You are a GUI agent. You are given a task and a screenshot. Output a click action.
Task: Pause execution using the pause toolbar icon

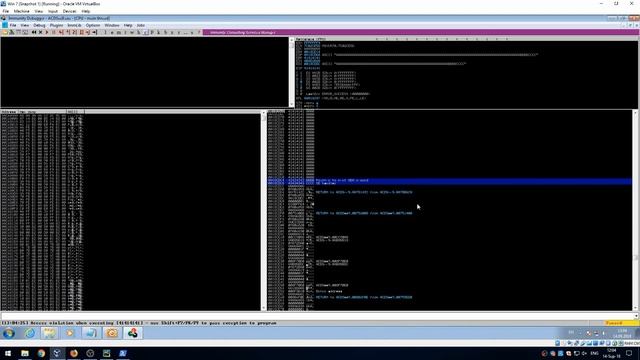(53, 32)
